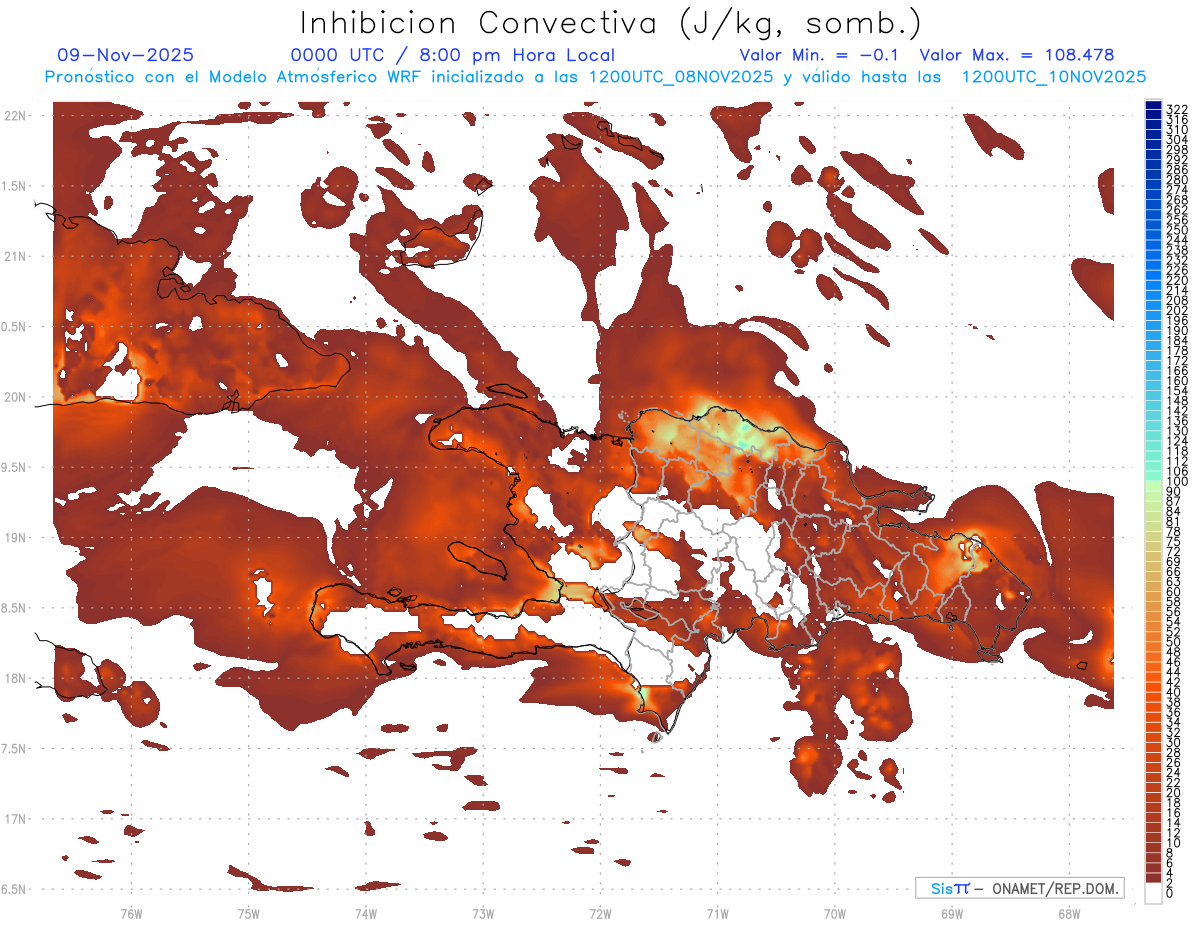This screenshot has width=1200, height=927.
Task: Click the "74W" longitude label
Action: click(365, 913)
